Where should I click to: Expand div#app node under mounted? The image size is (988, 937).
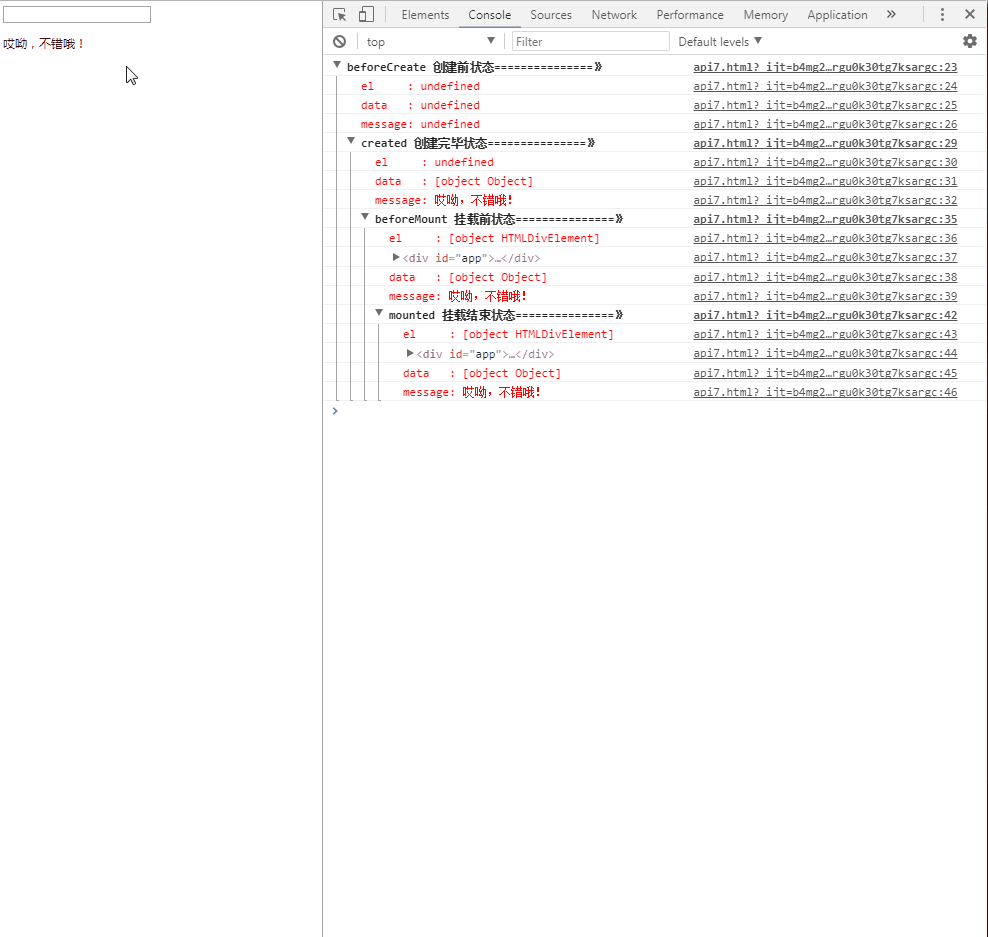[x=410, y=354]
